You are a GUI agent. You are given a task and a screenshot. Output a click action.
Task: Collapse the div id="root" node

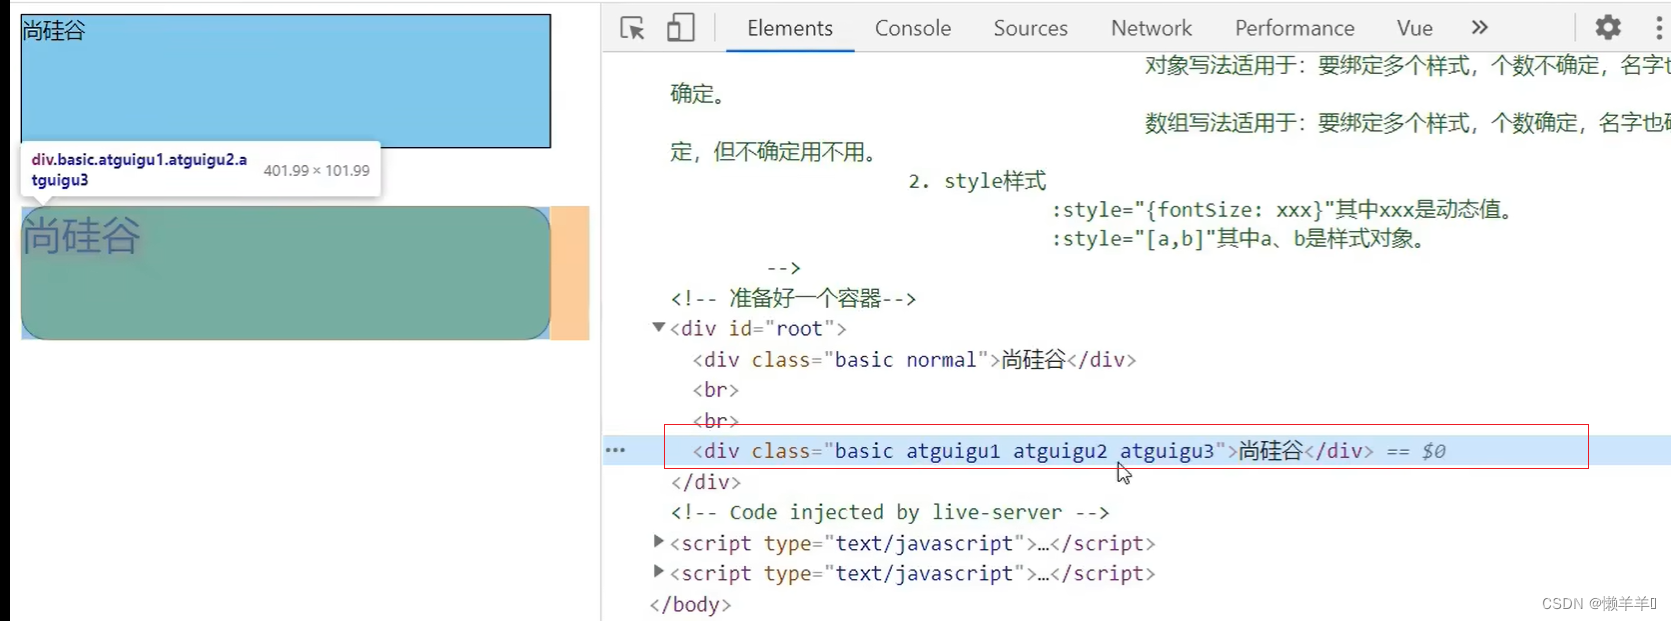click(x=658, y=327)
